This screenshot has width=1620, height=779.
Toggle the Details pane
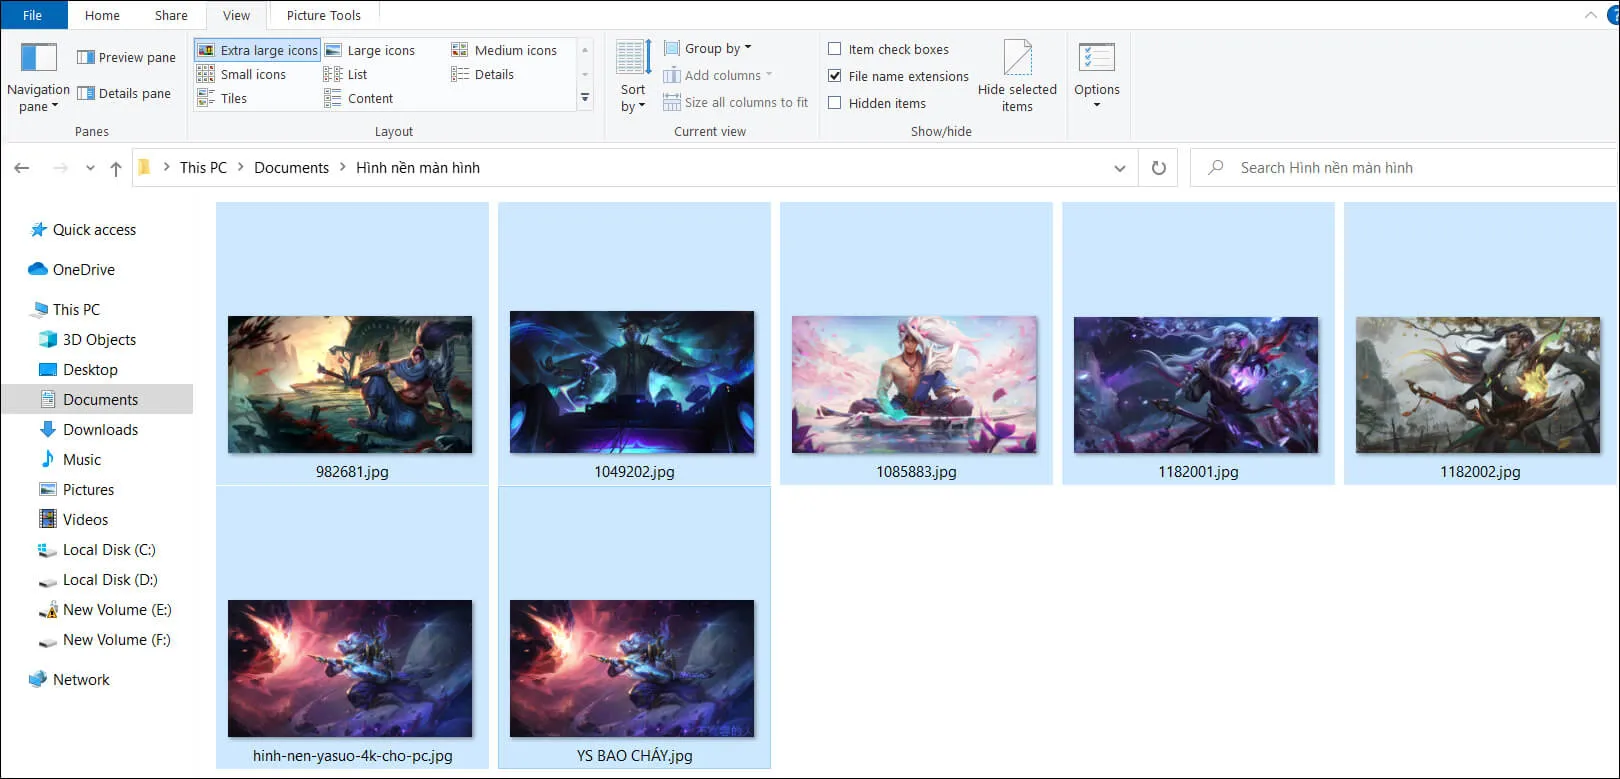point(125,93)
